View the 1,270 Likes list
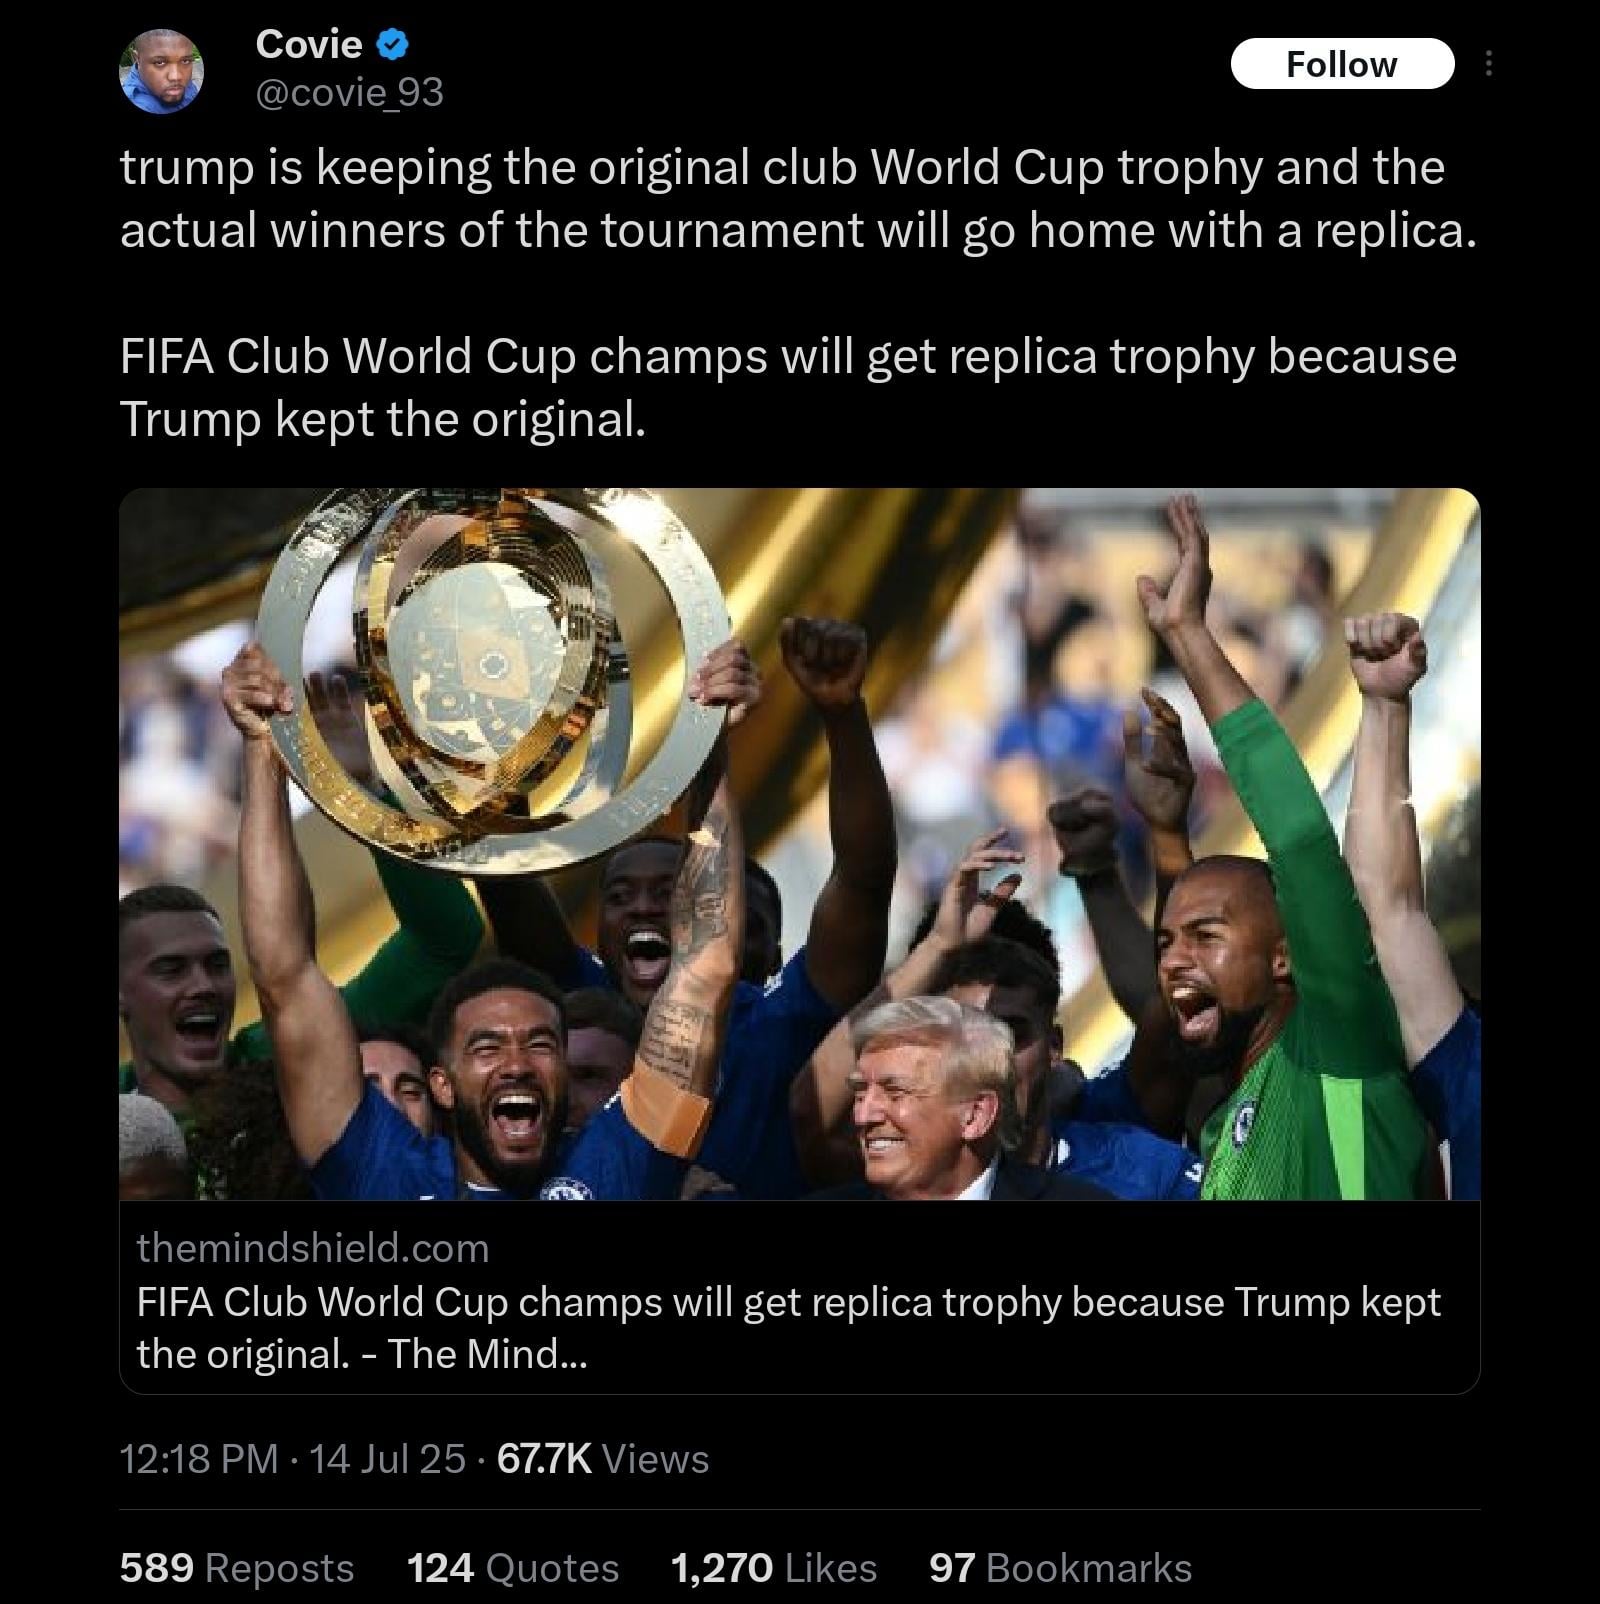The width and height of the screenshot is (1600, 1604). (773, 1568)
